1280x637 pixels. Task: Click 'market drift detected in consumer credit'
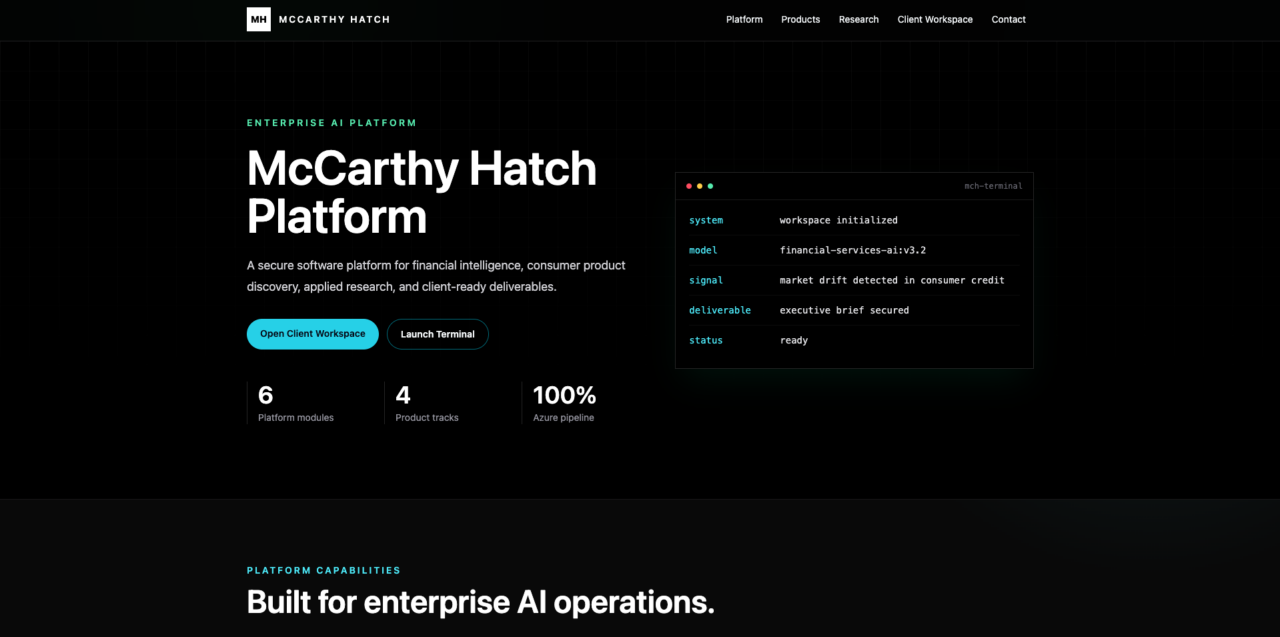click(892, 280)
